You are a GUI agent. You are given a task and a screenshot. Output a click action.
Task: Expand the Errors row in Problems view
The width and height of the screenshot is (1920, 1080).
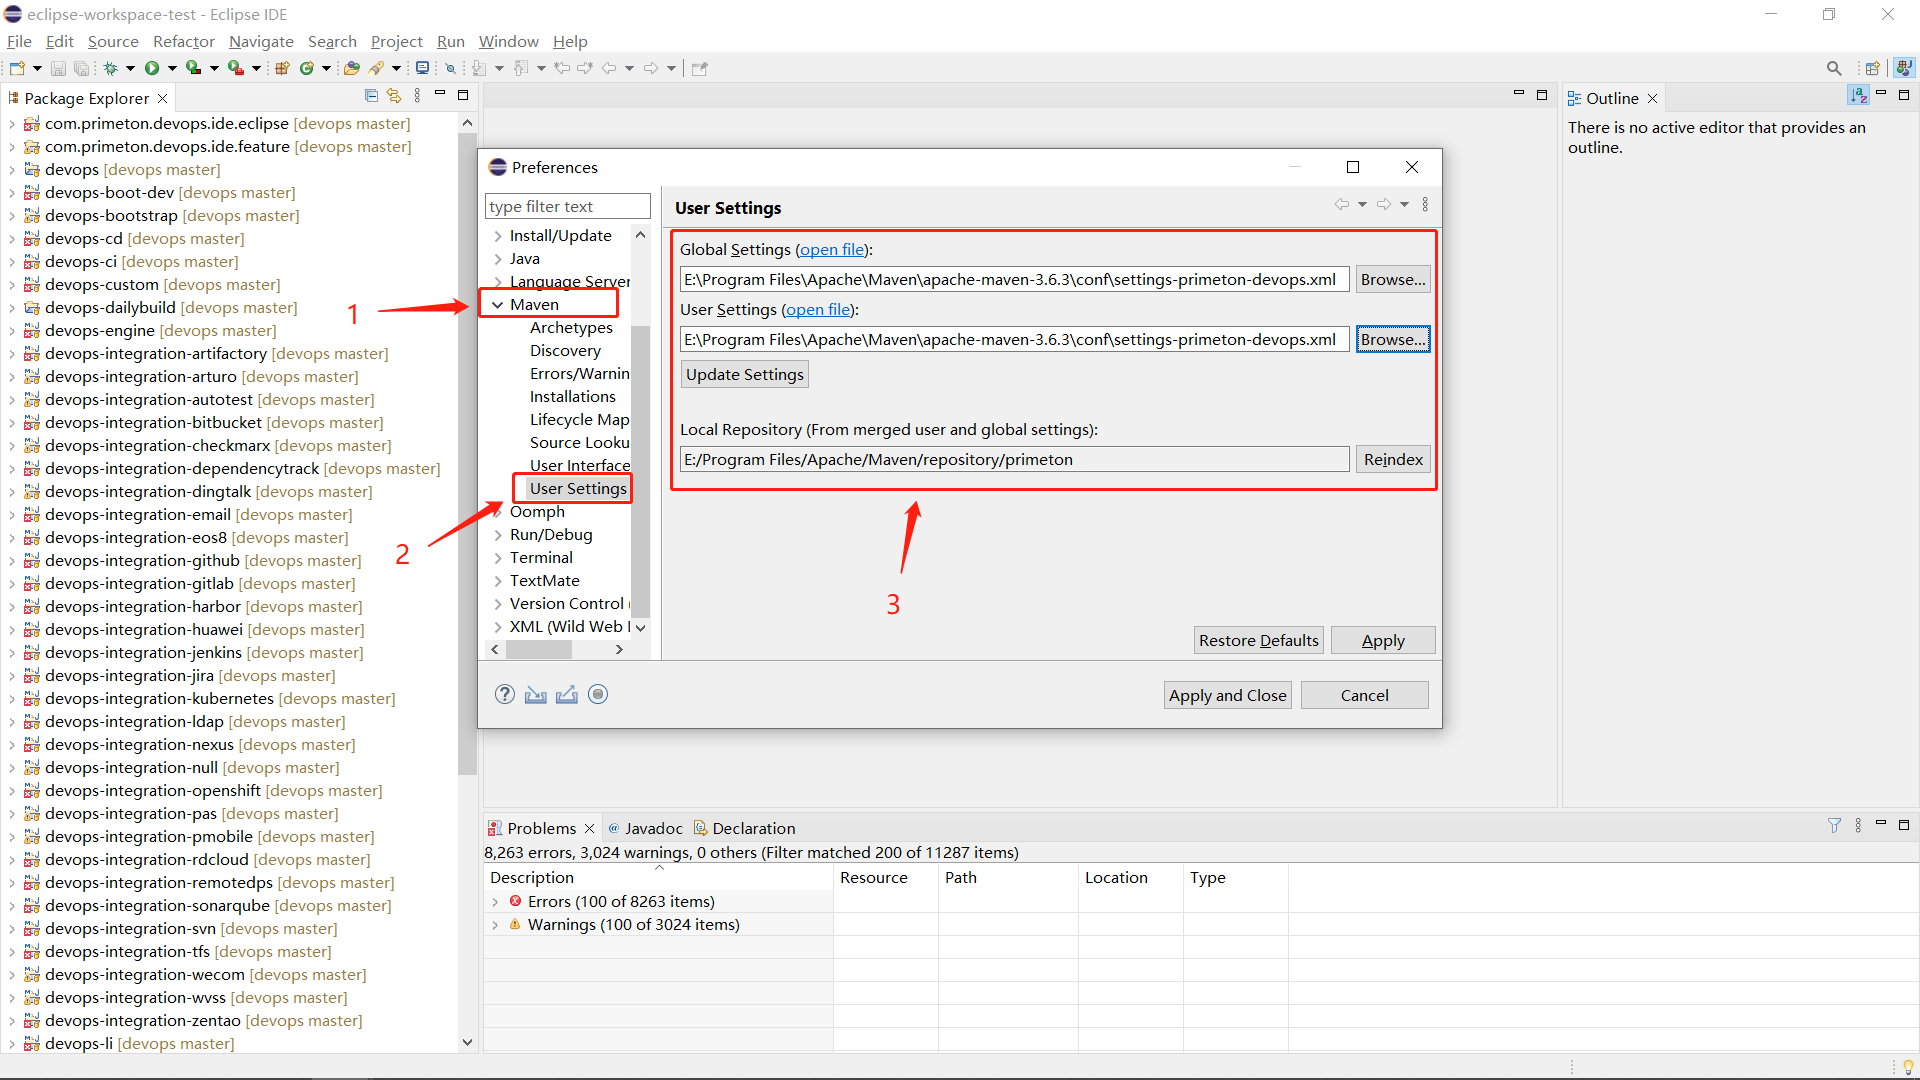pos(495,902)
